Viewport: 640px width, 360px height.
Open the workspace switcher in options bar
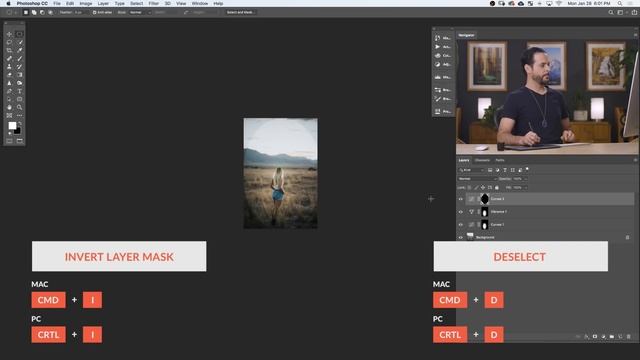click(620, 13)
